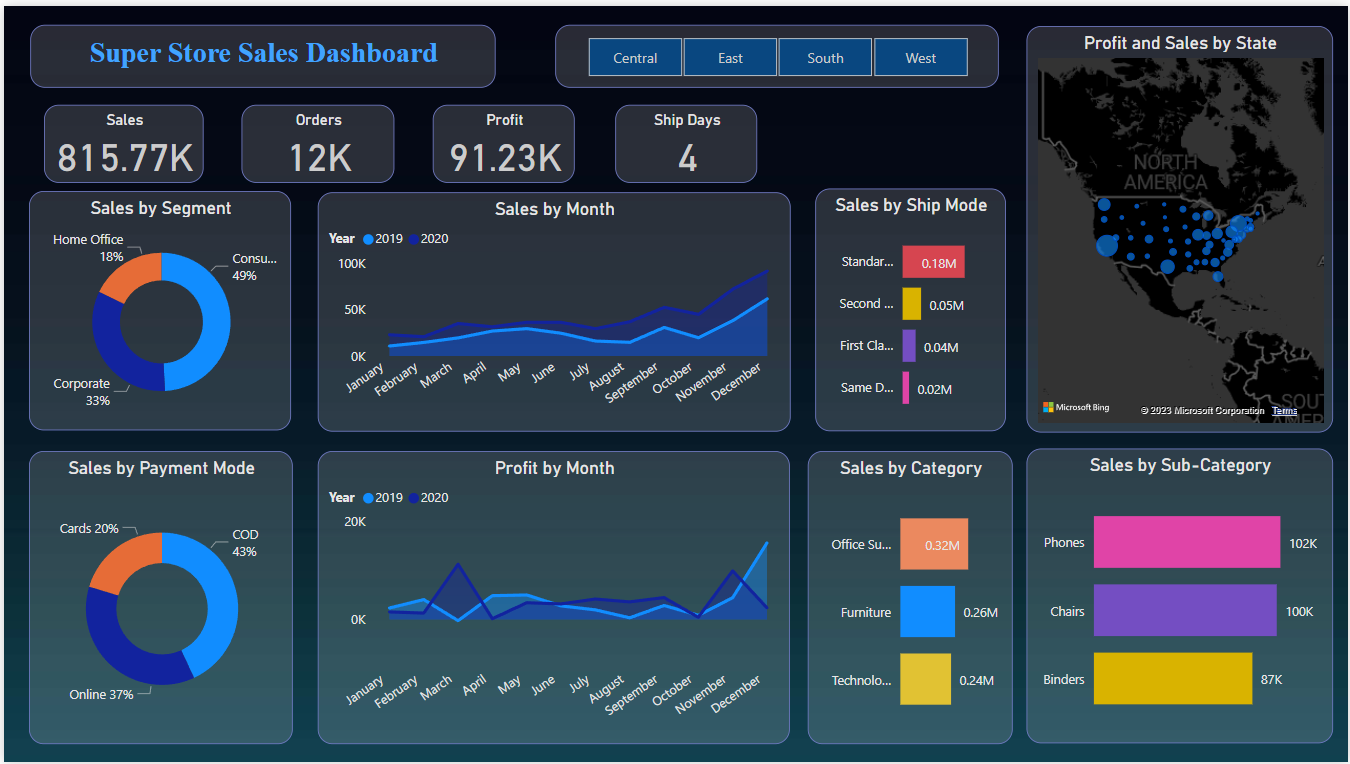Click the Binders bar in Sales by Sub-Category
This screenshot has width=1350, height=764.
(1172, 678)
